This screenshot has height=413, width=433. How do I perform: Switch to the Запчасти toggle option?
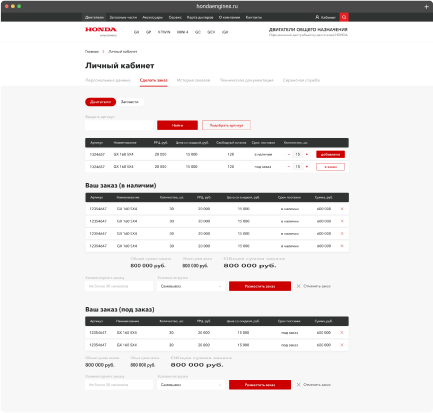click(x=129, y=102)
